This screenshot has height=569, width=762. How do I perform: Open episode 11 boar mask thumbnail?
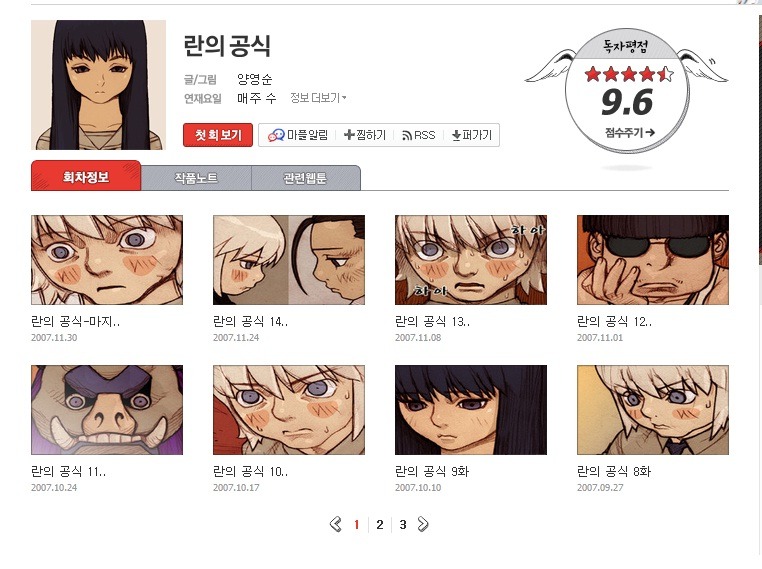click(x=107, y=410)
